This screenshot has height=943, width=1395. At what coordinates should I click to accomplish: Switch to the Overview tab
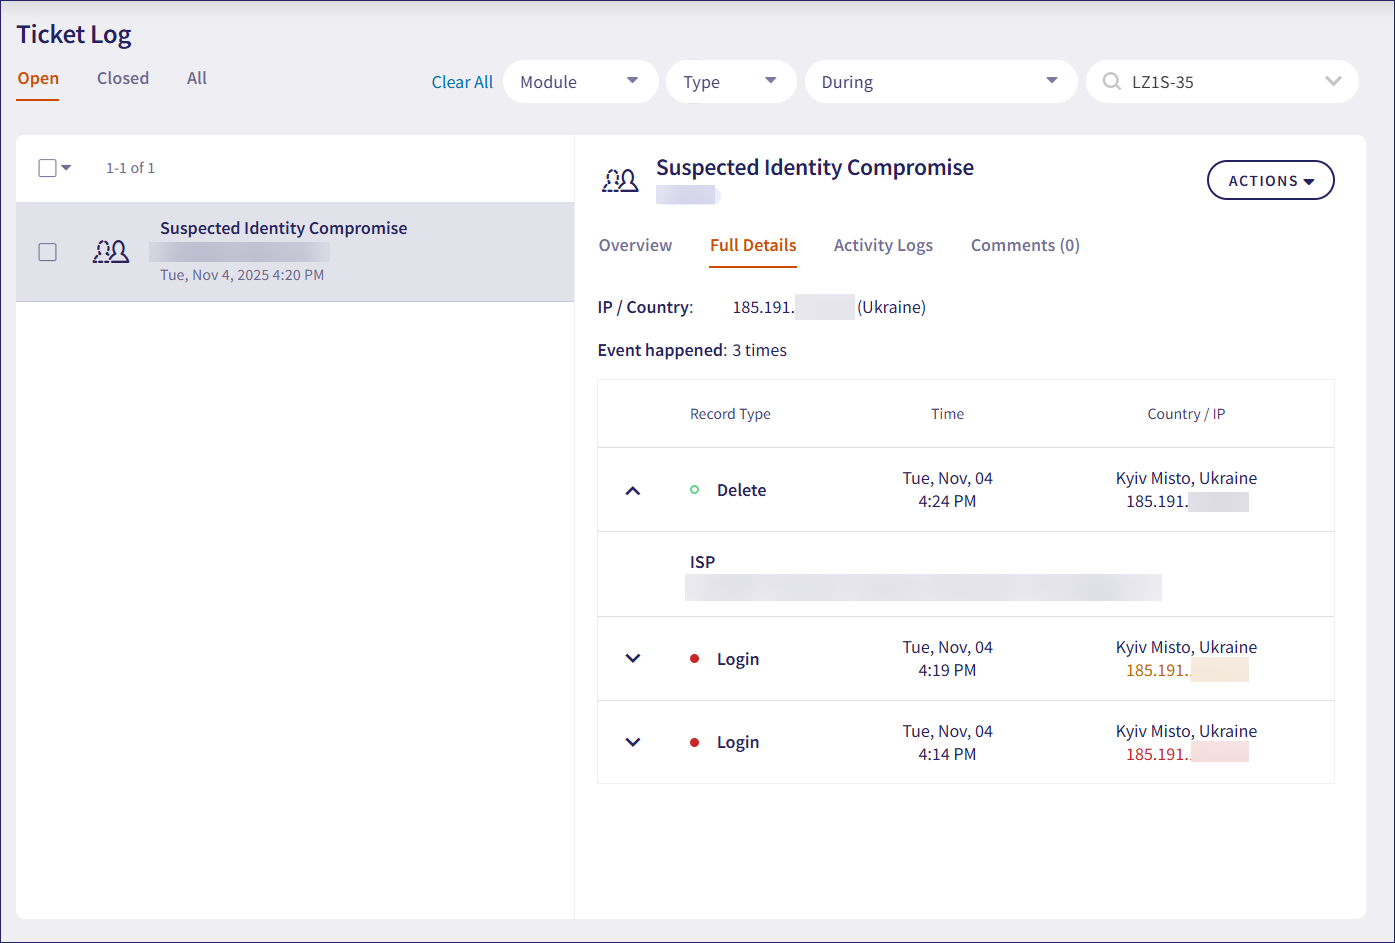tap(635, 245)
